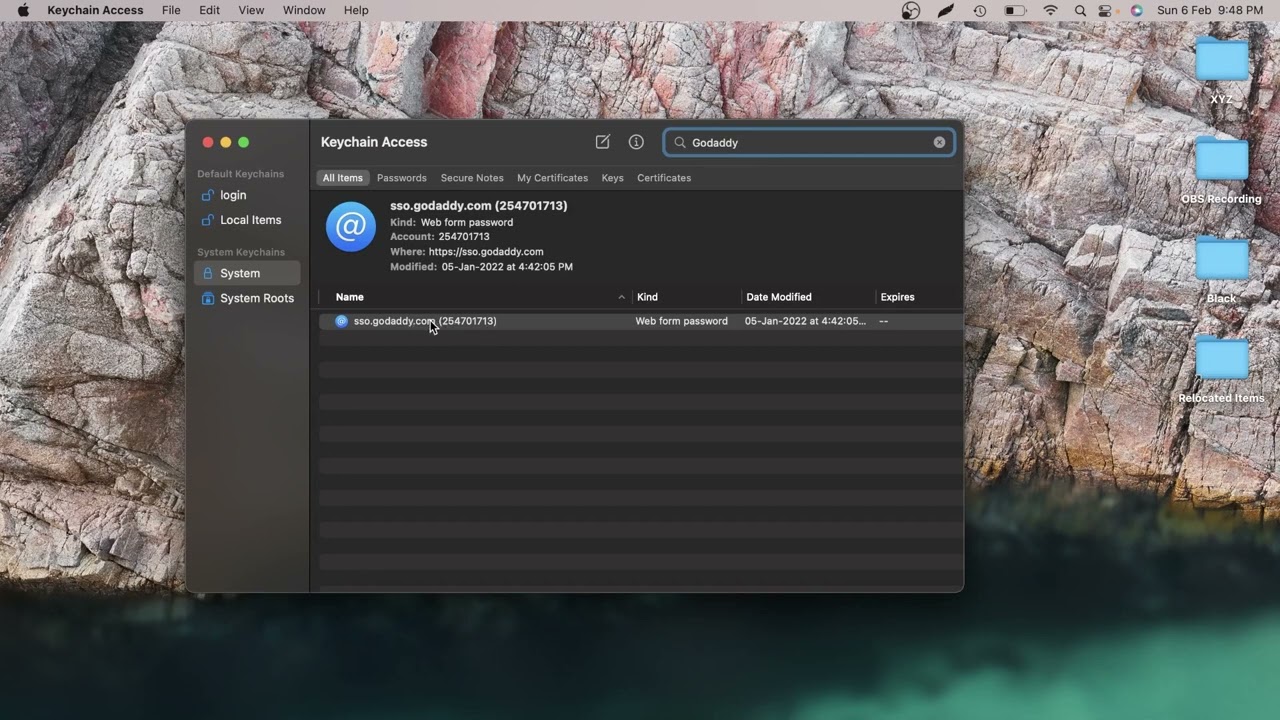
Task: Open the Apple menu
Action: pyautogui.click(x=23, y=10)
